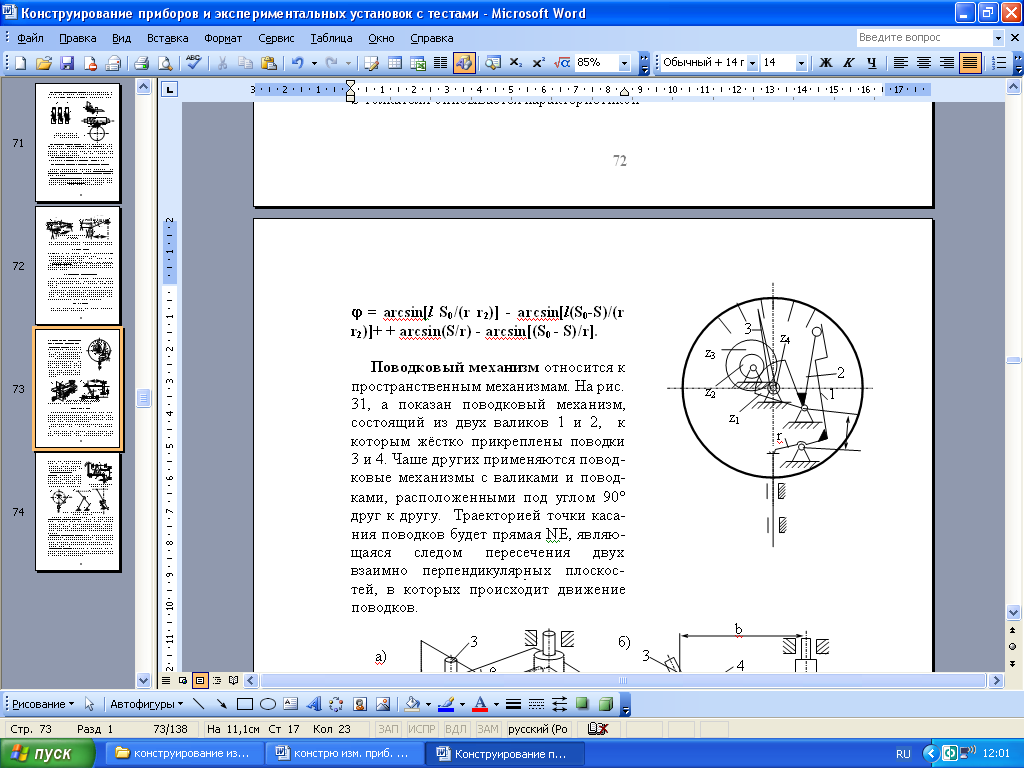The height and width of the screenshot is (768, 1024).
Task: Undo the last action
Action: click(x=298, y=63)
